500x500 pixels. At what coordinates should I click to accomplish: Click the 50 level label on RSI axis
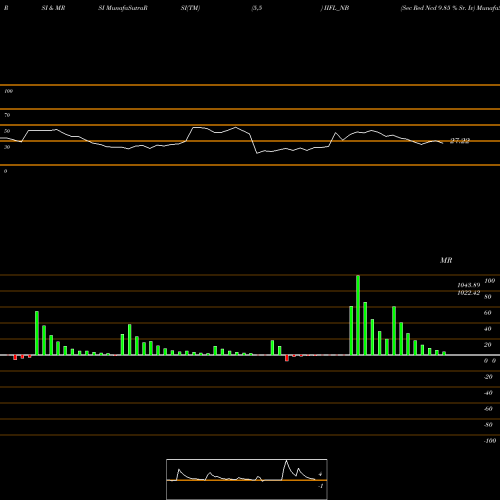tap(7, 131)
